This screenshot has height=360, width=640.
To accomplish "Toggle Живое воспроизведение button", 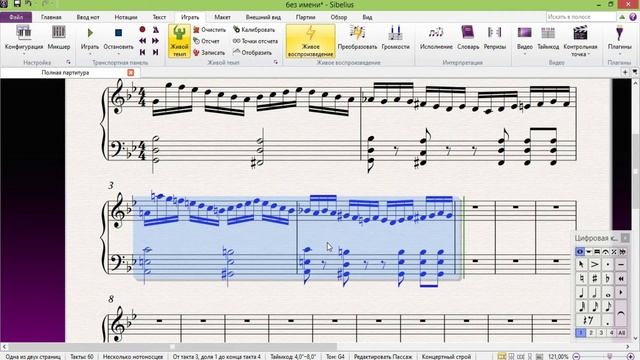I will click(x=311, y=41).
